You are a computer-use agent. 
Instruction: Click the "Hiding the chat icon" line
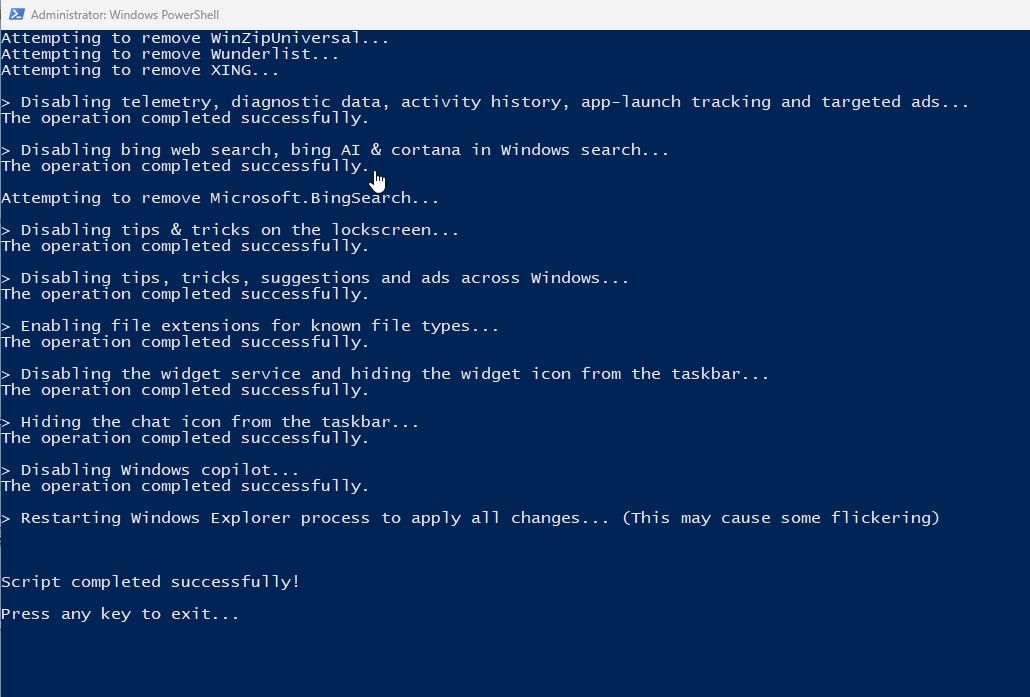(x=220, y=422)
